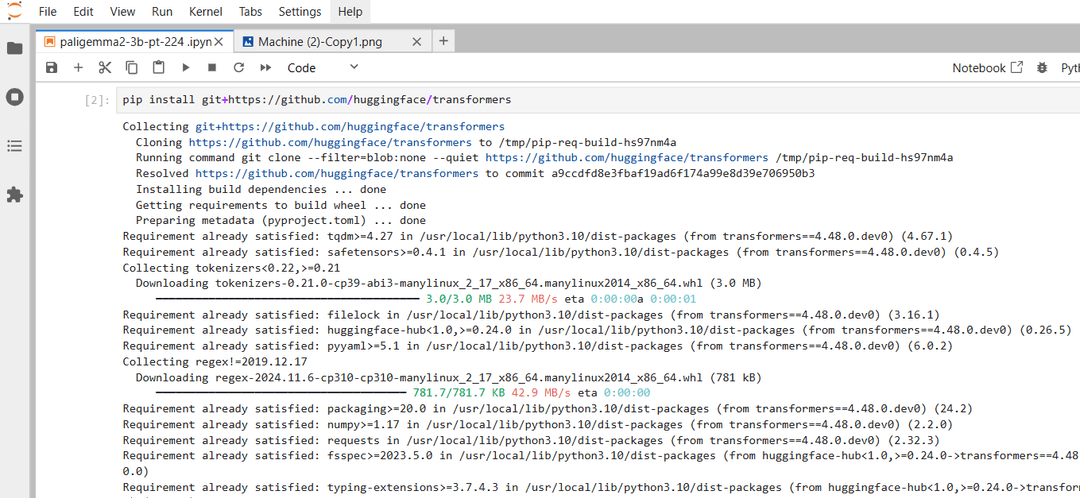Image resolution: width=1080 pixels, height=498 pixels.
Task: Show the Table of Contents sidebar icon
Action: (14, 146)
